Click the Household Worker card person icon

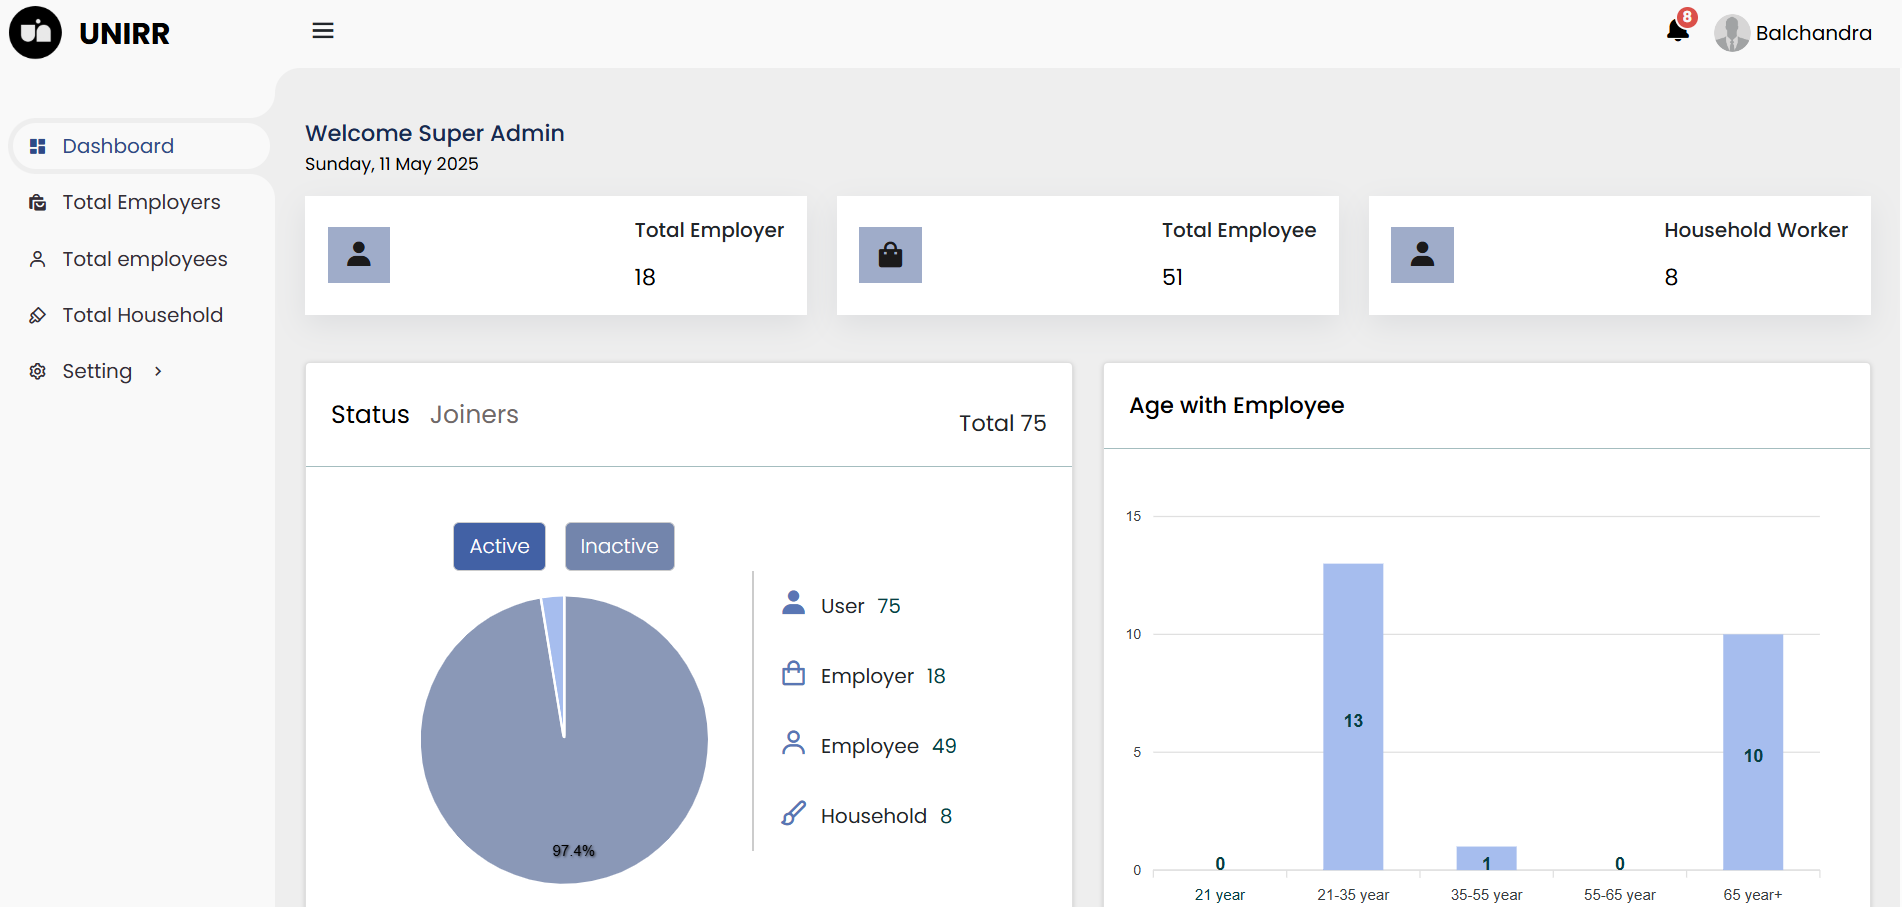[x=1422, y=255]
